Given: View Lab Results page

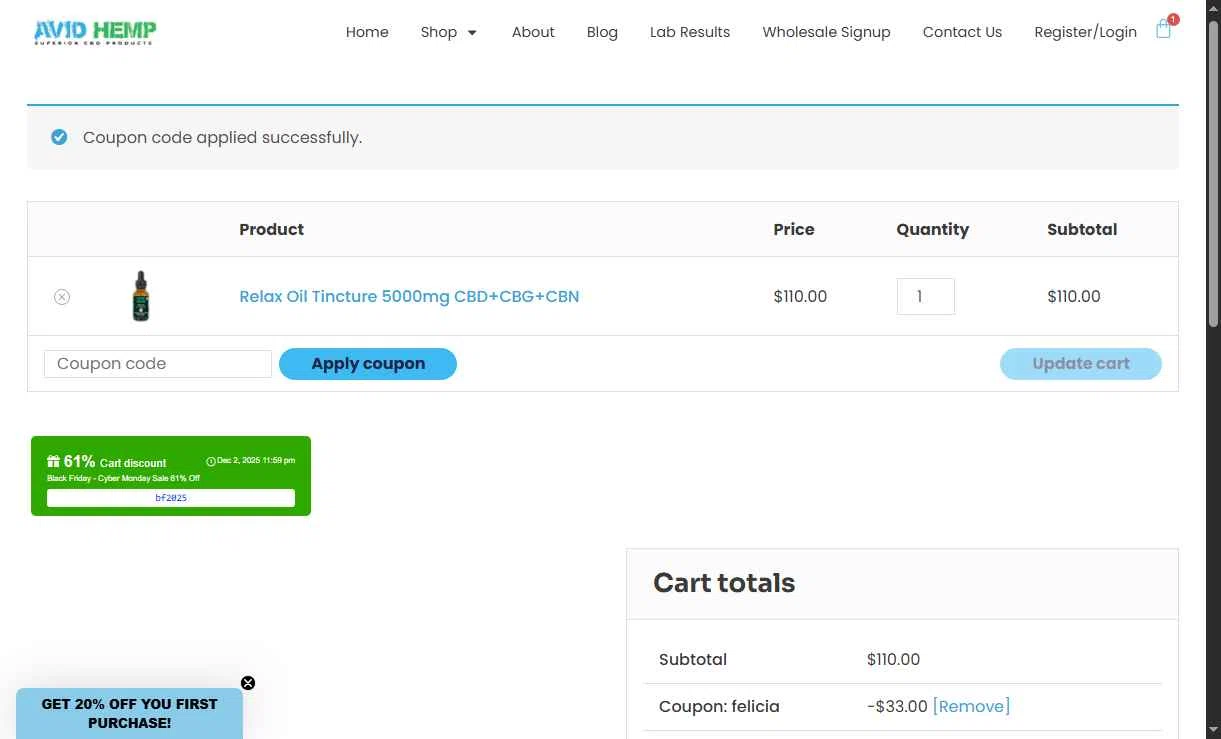Looking at the screenshot, I should point(690,32).
